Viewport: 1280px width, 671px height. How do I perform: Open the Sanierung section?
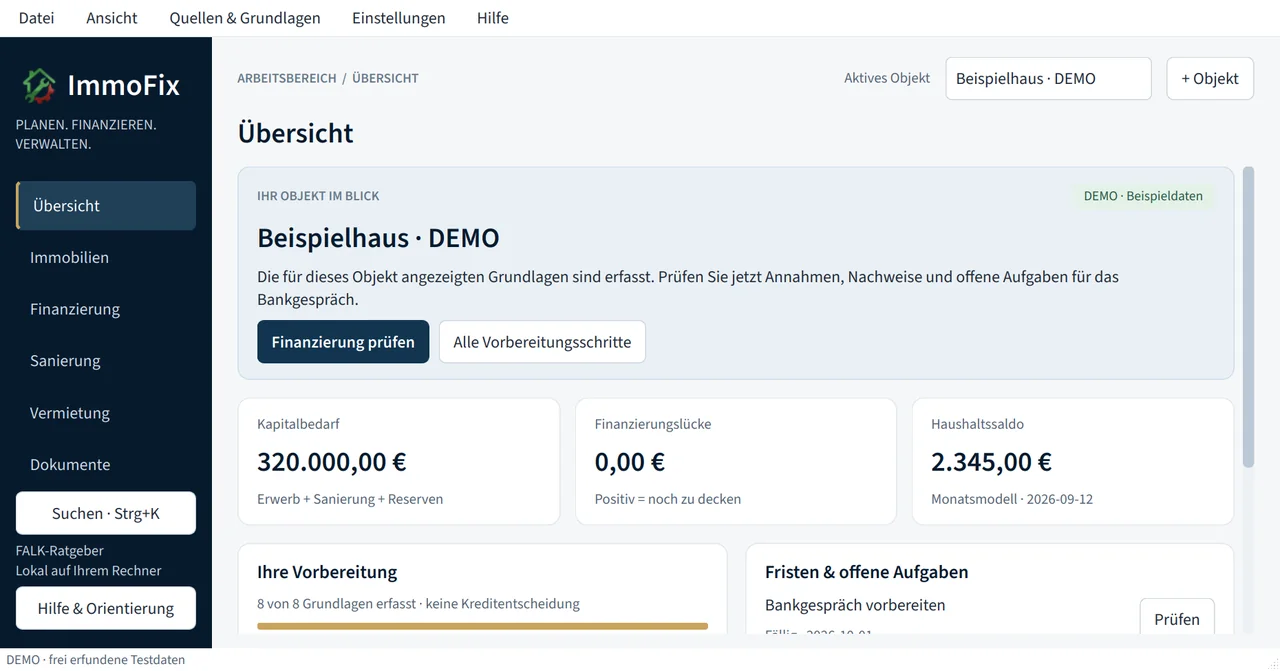(106, 361)
